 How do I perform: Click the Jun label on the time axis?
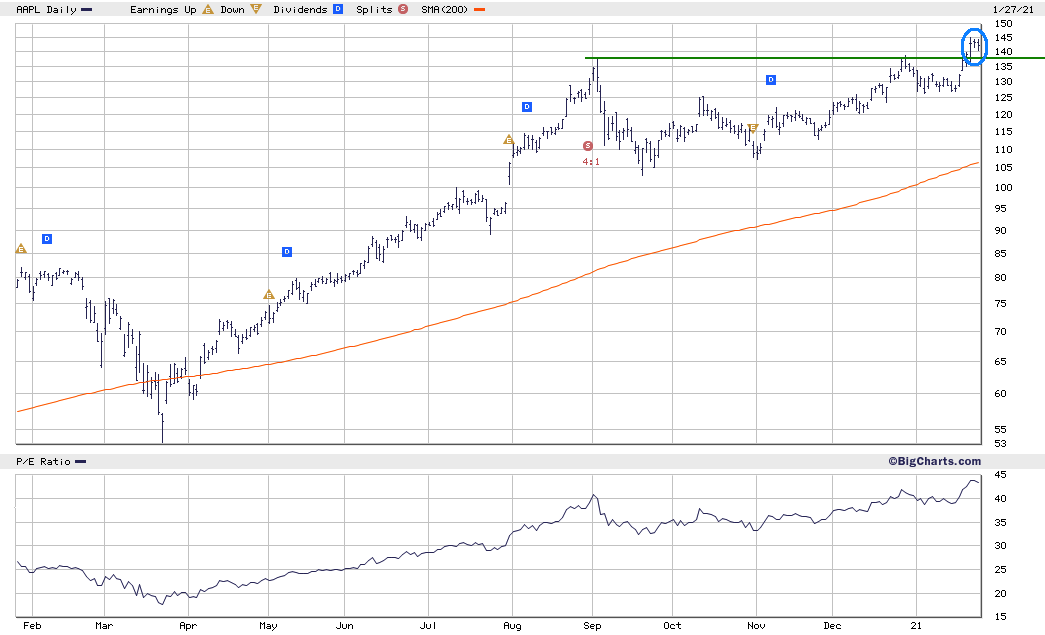344,626
